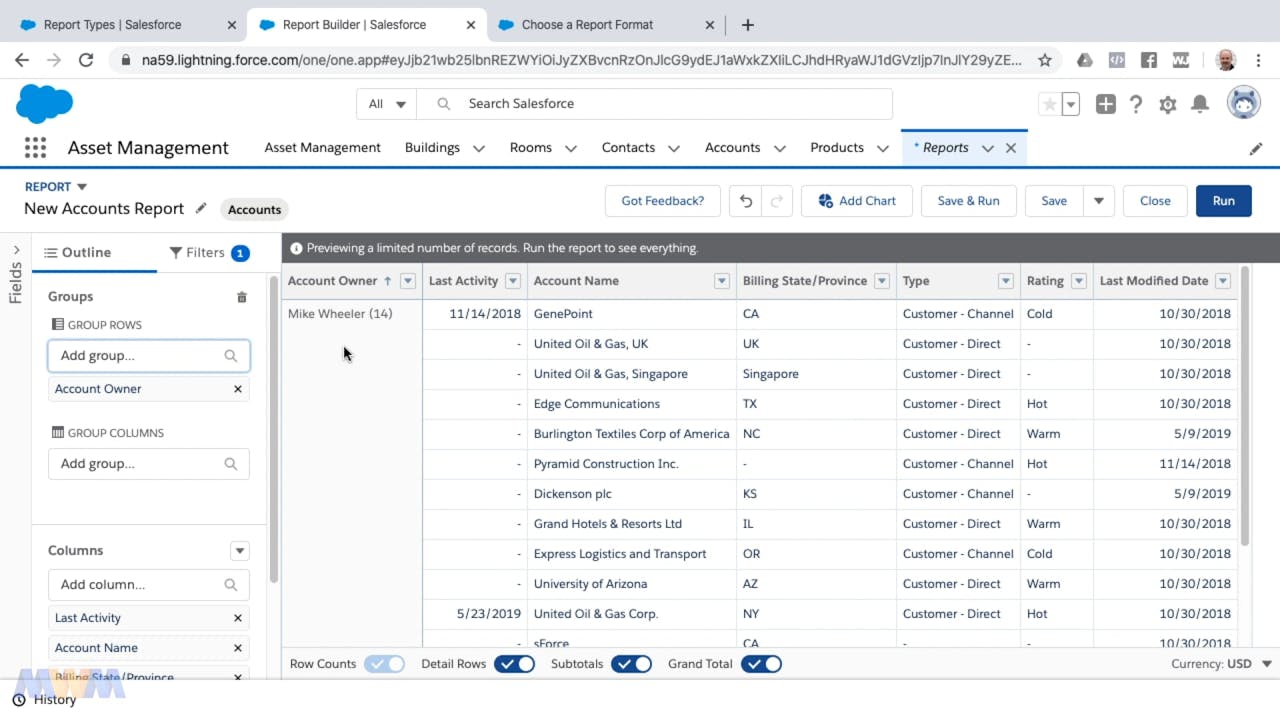
Task: Switch to Choose a Report Format tab
Action: (606, 25)
